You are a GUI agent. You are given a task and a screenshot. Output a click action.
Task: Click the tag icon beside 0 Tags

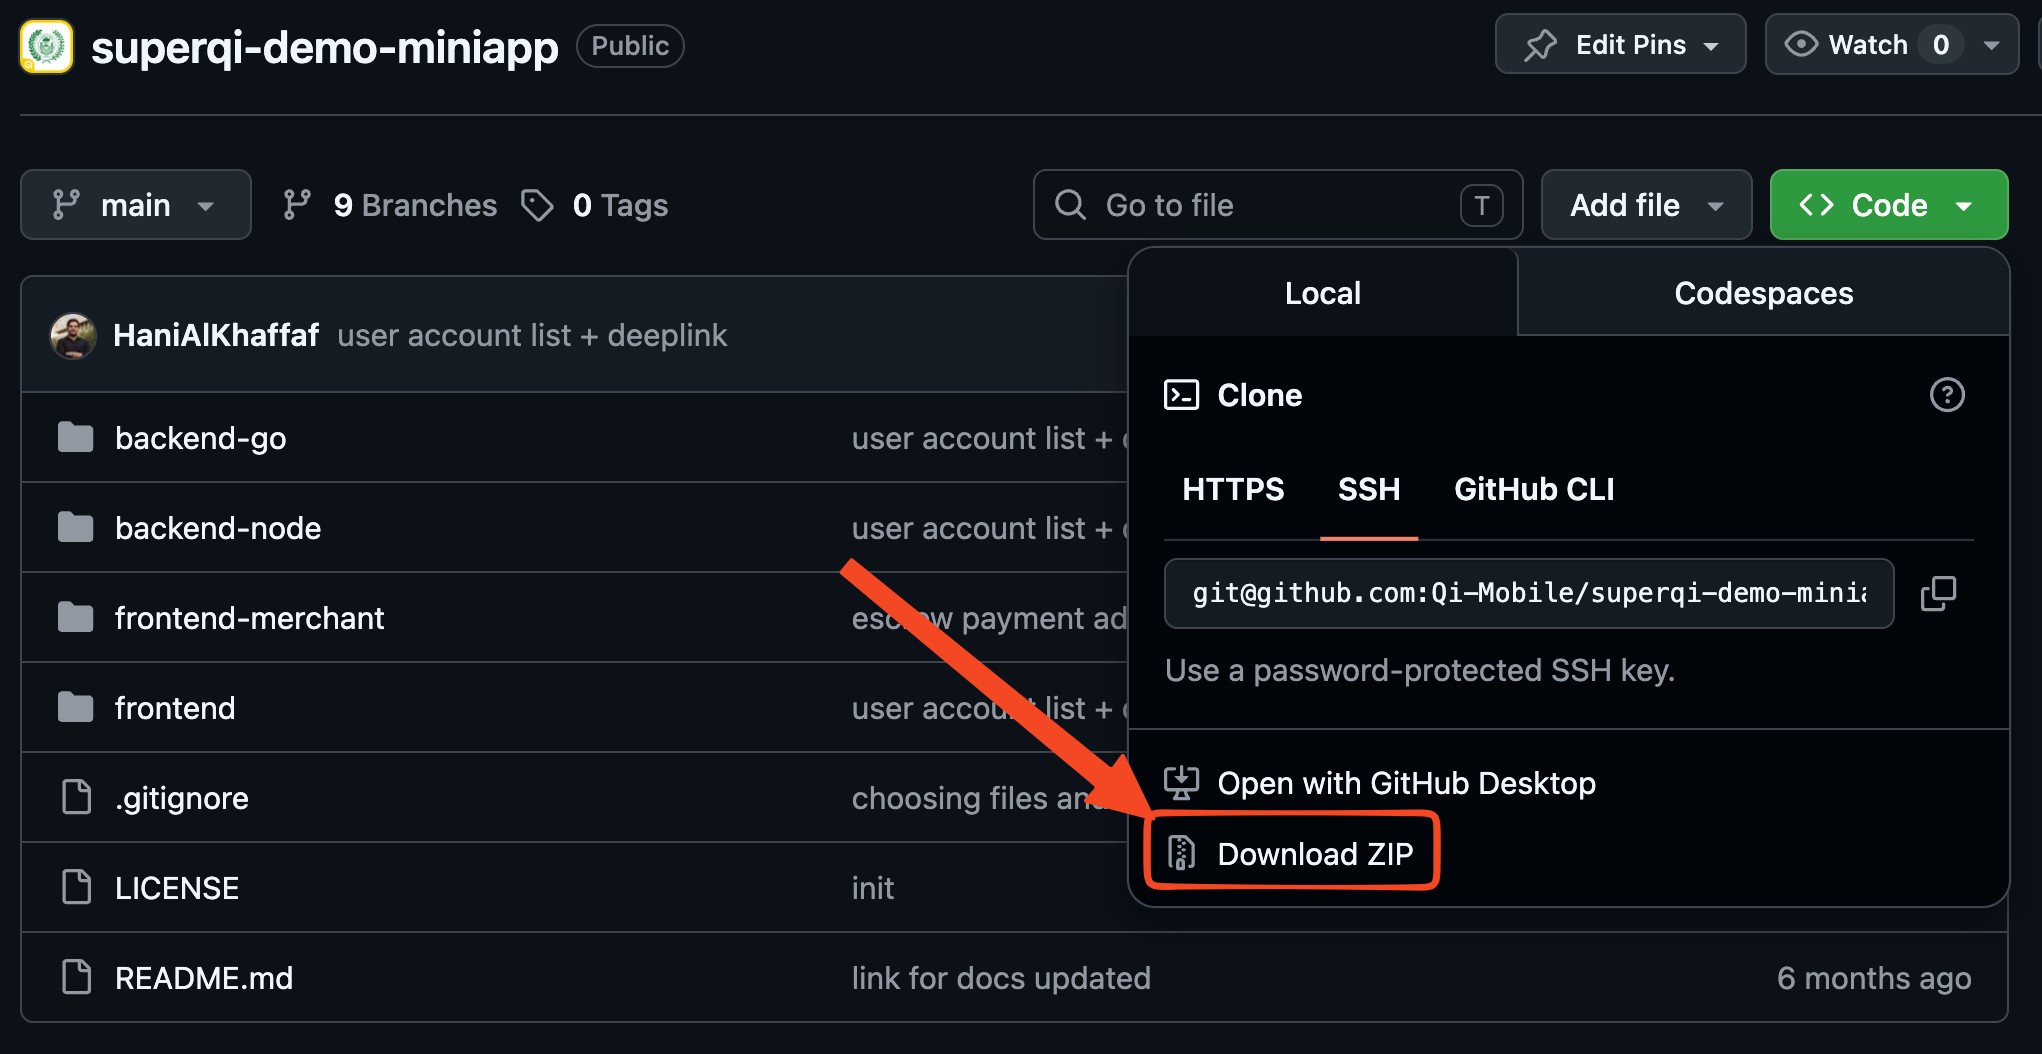[537, 205]
